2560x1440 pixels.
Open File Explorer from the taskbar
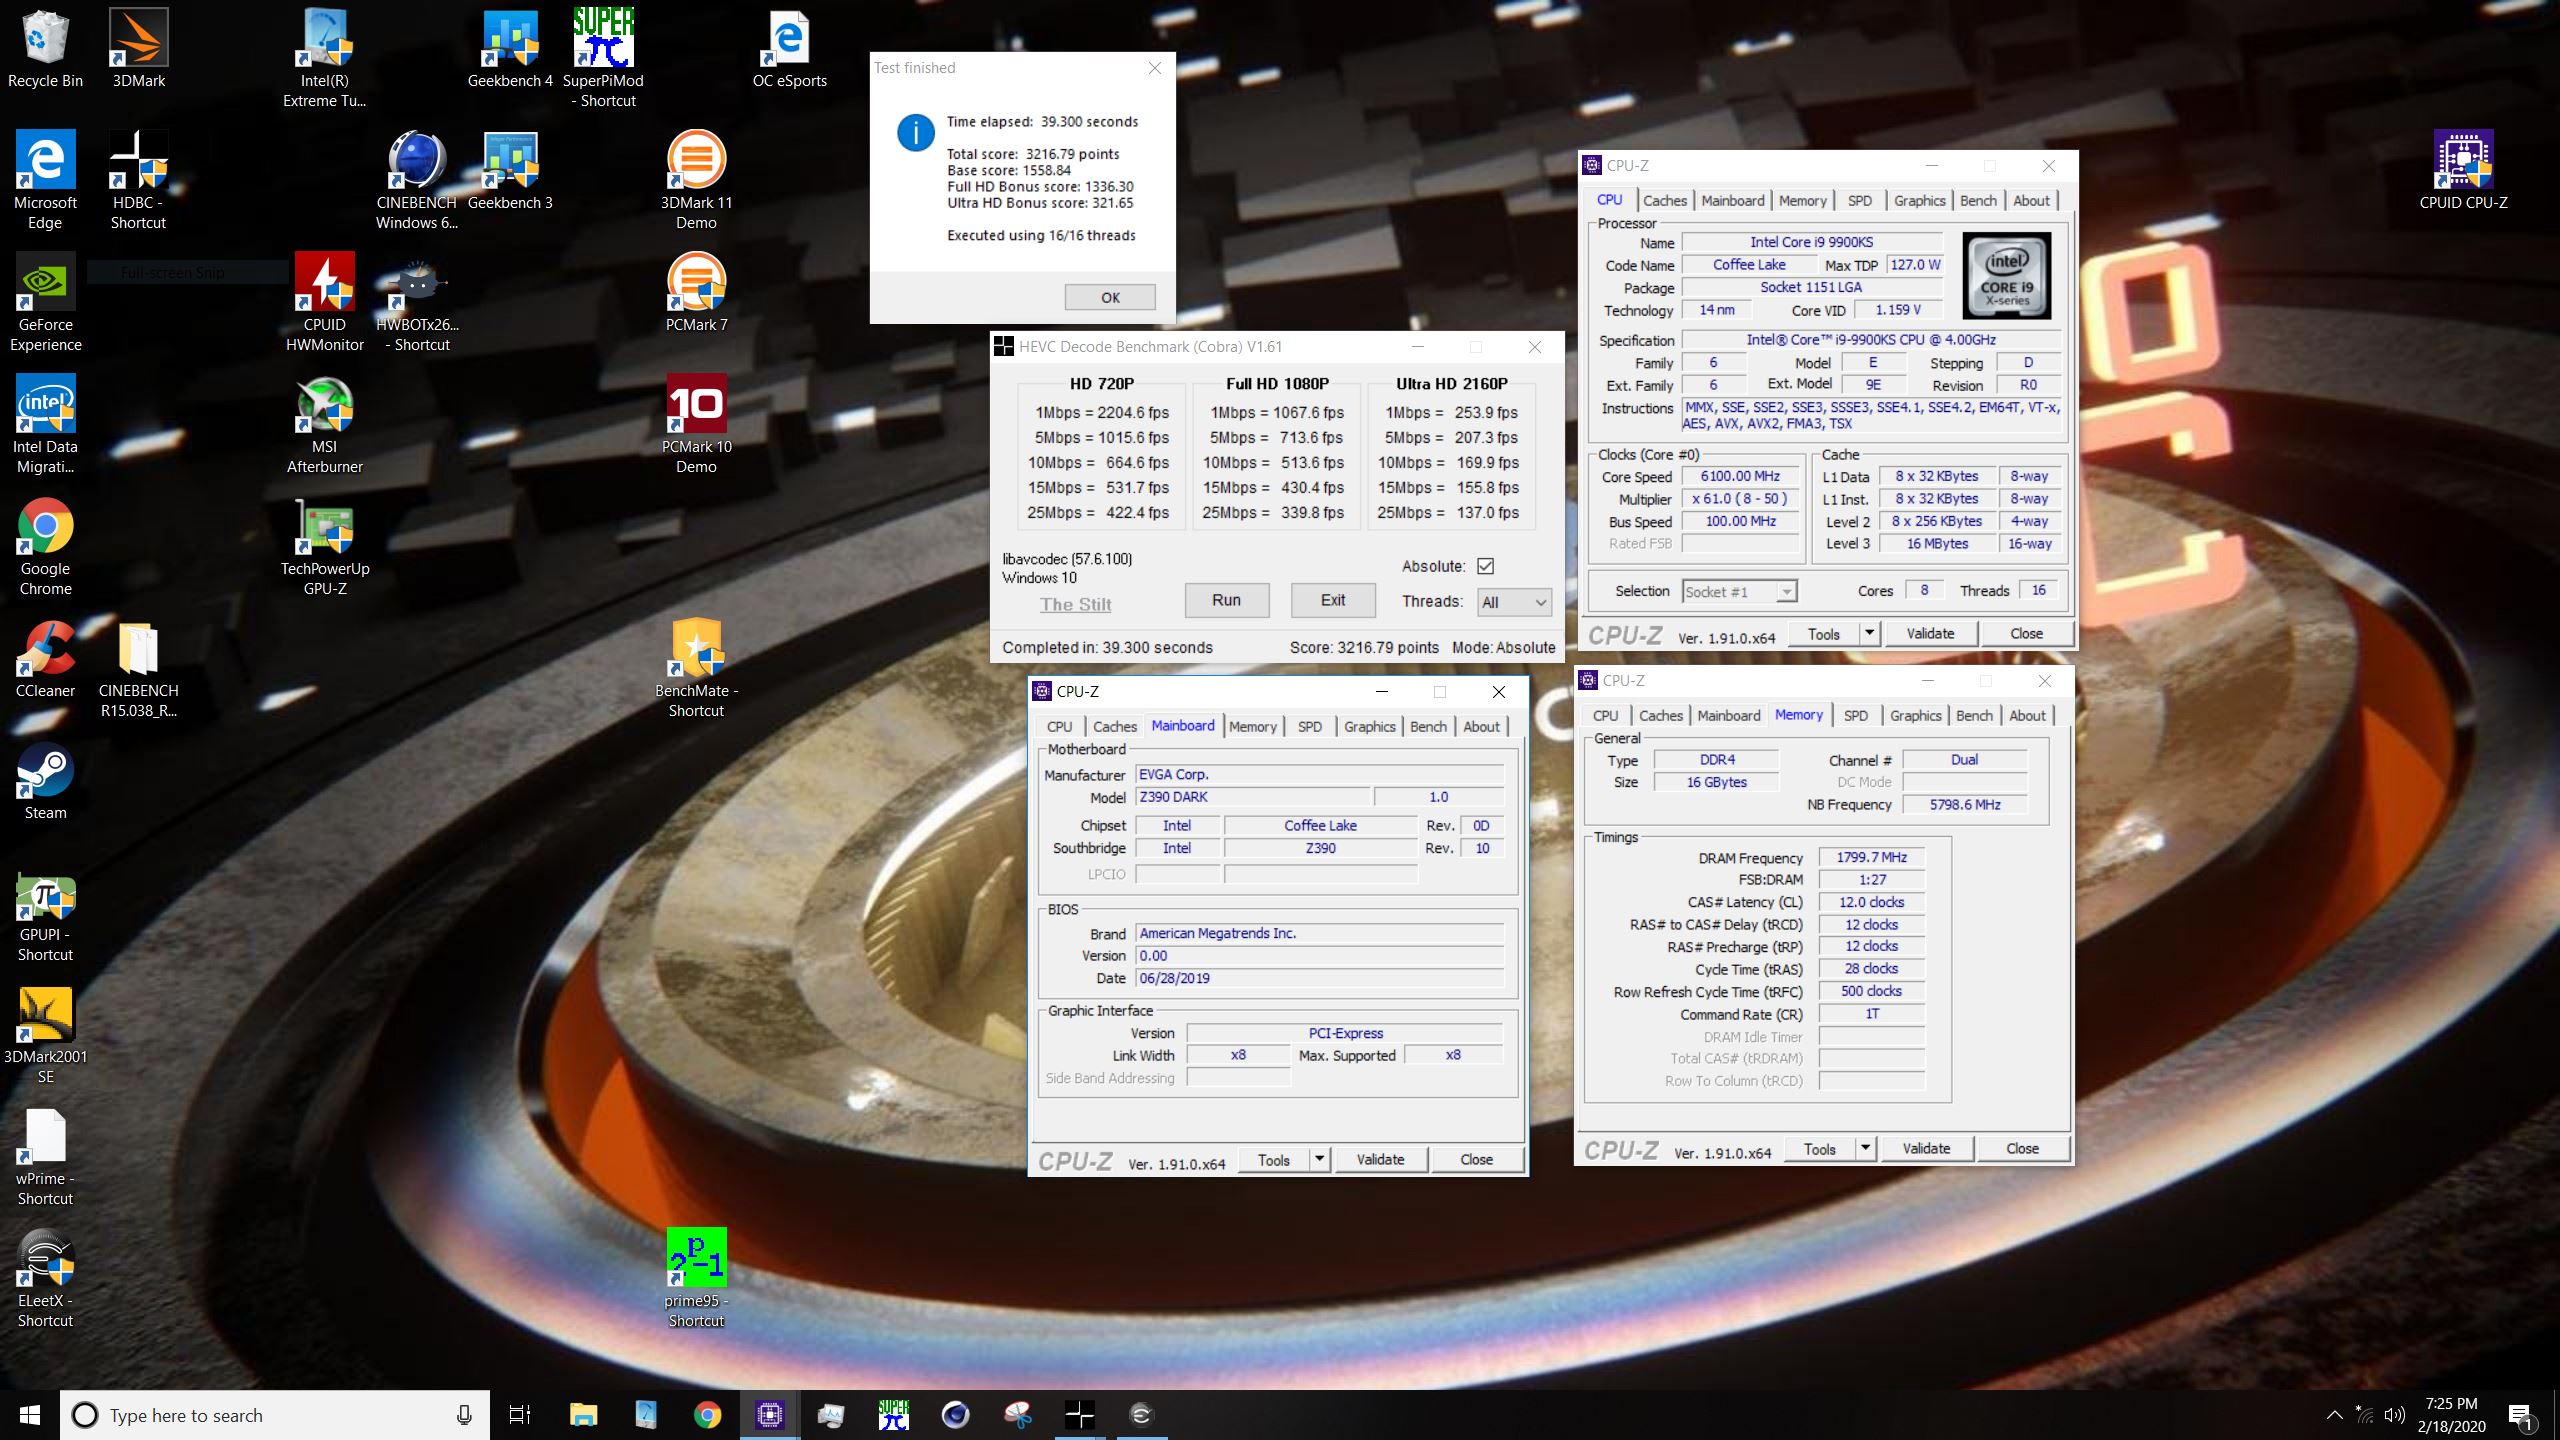(583, 1415)
